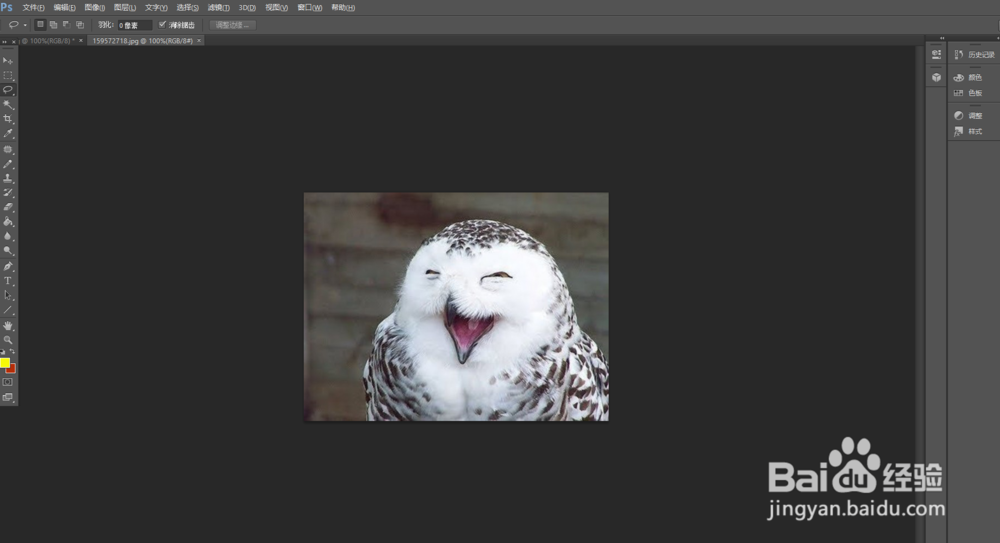Open the 选择 Select menu

tap(188, 8)
